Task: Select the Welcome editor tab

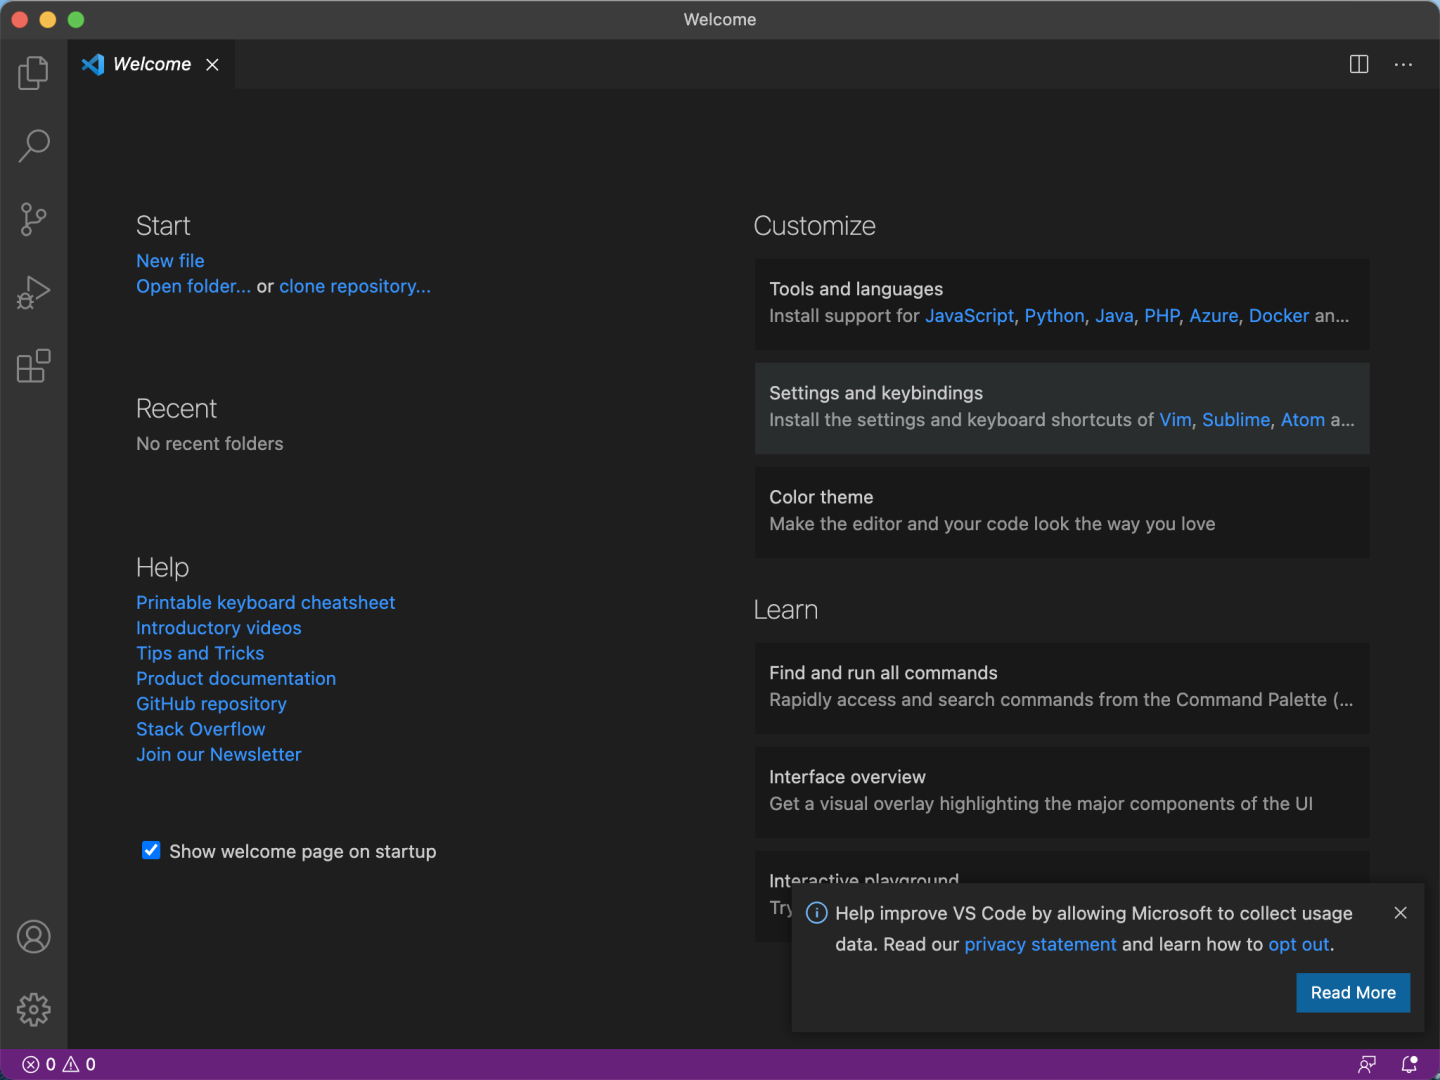Action: pyautogui.click(x=152, y=64)
